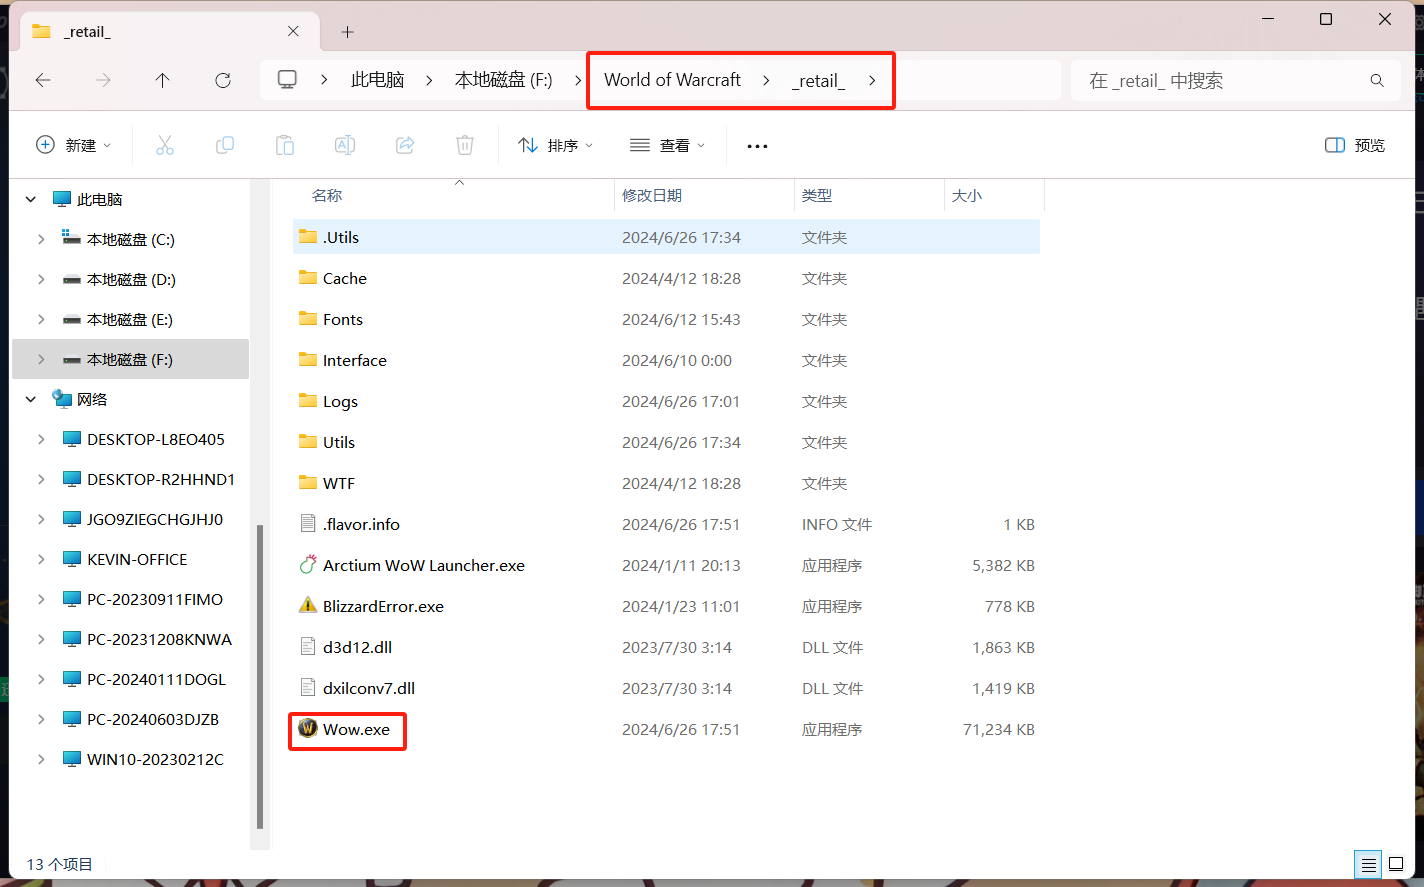Select the Logs folder name

point(340,401)
